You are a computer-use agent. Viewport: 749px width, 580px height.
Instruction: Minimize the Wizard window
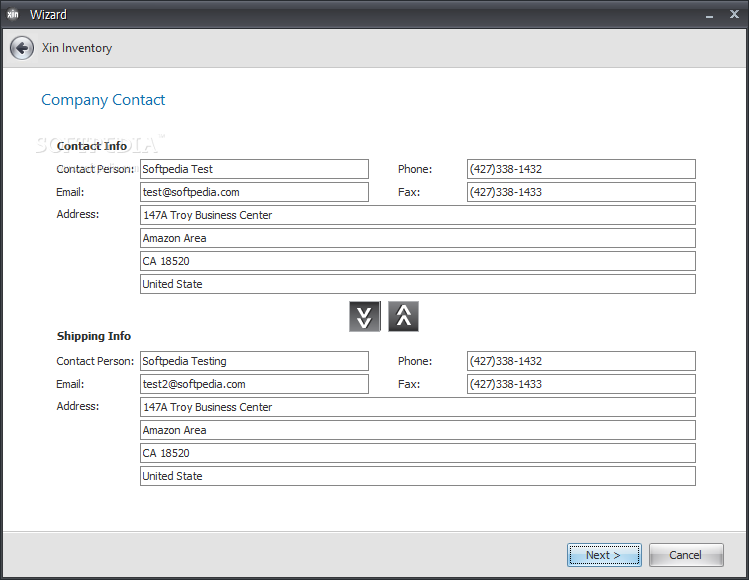[709, 15]
